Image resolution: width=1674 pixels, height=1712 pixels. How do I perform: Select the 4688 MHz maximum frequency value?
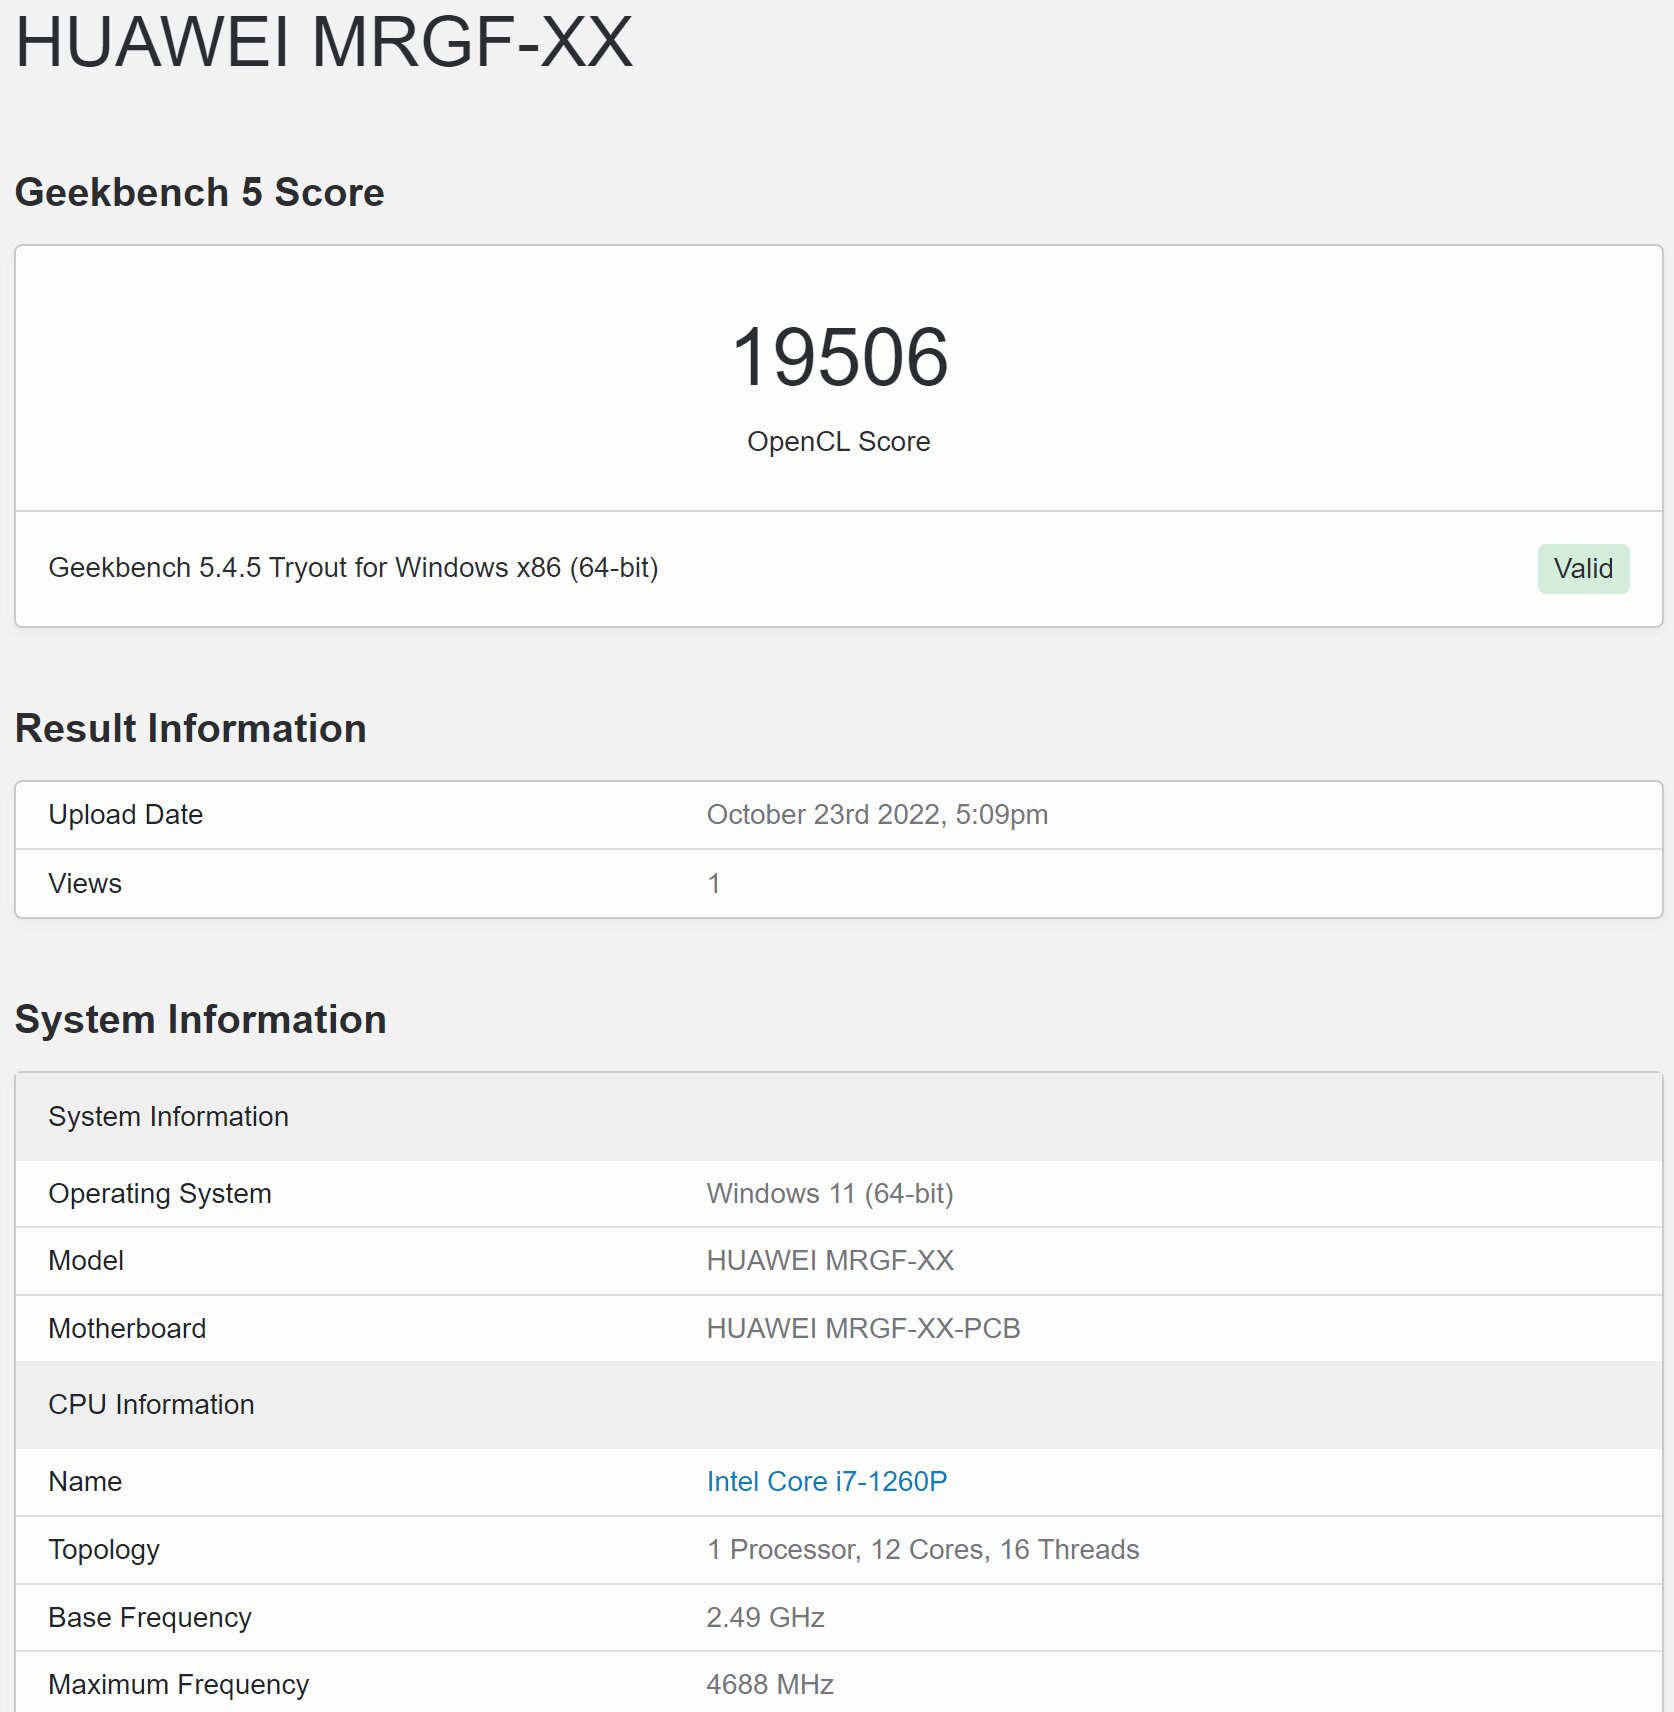point(770,1684)
